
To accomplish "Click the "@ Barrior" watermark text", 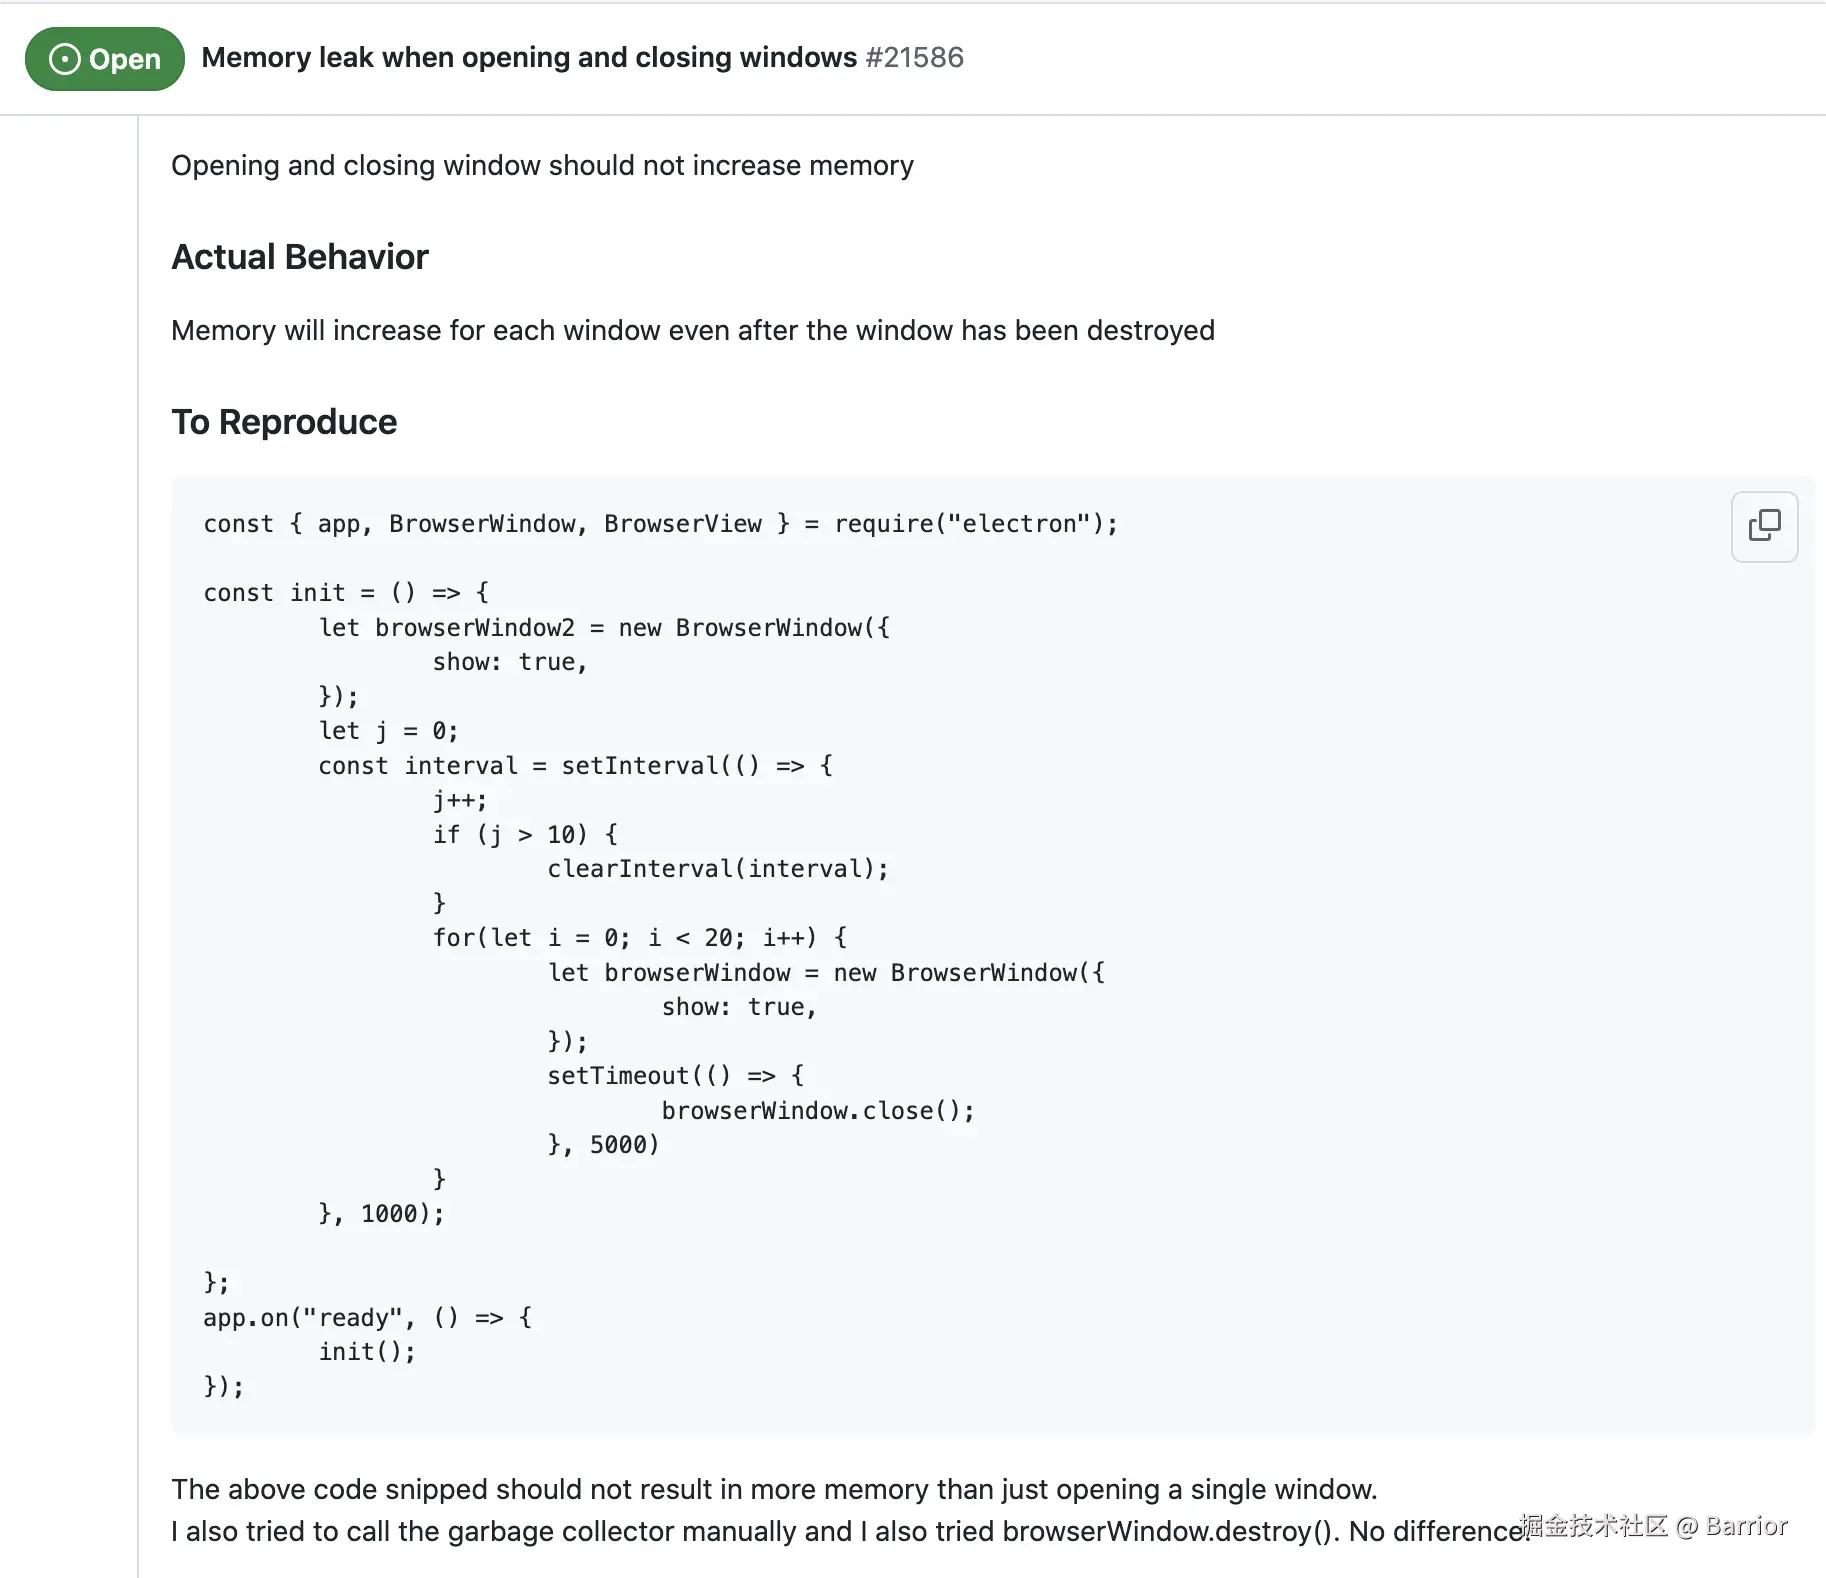I will click(1731, 1526).
